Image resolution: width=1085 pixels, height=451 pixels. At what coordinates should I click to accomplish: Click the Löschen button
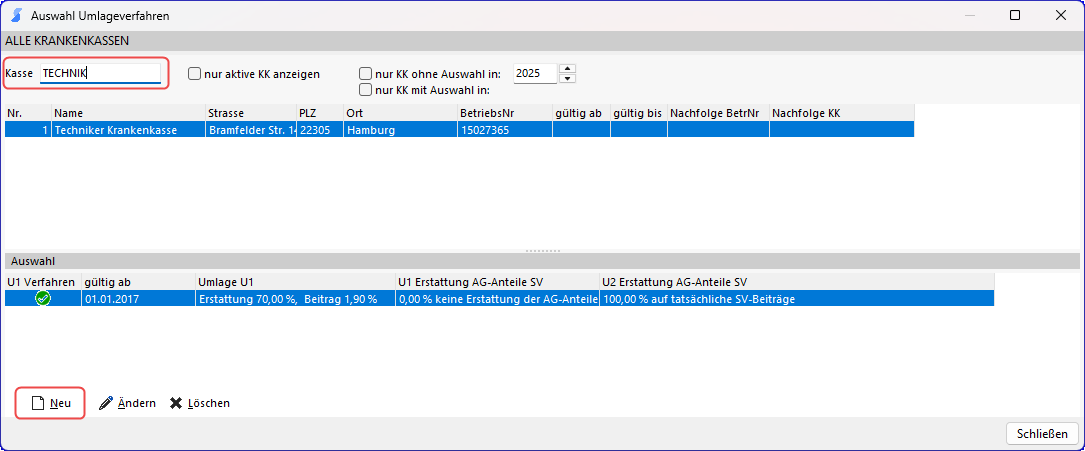click(x=200, y=403)
